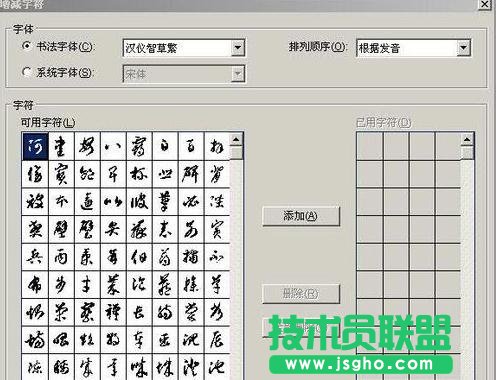
Task: Select the cursive character 八 in available characters
Action: (113, 146)
